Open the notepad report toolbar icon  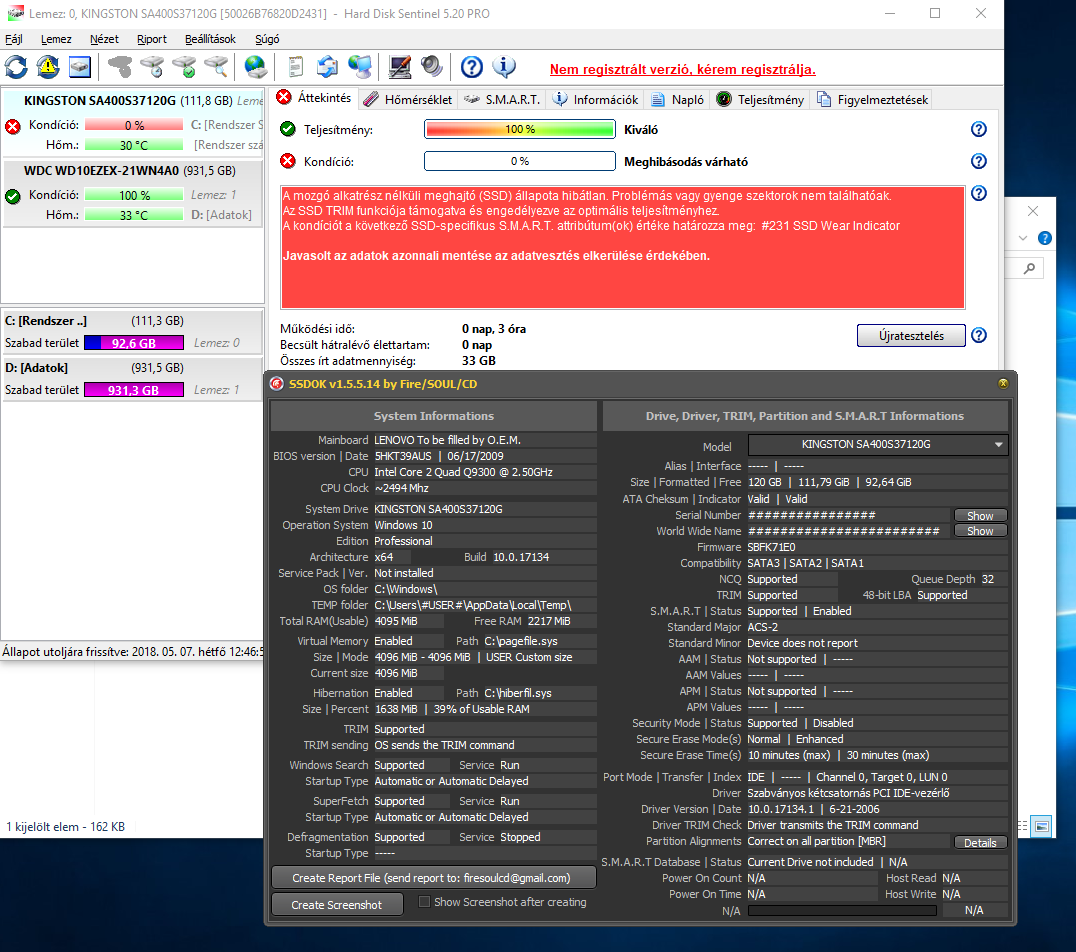click(x=295, y=67)
